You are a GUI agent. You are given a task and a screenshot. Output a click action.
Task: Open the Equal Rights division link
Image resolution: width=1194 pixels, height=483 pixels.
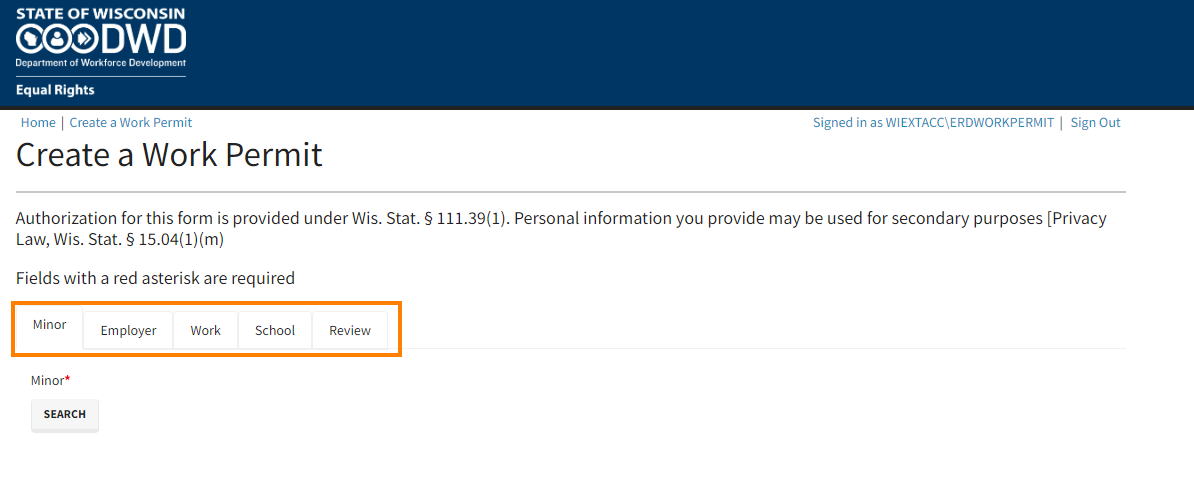[55, 90]
